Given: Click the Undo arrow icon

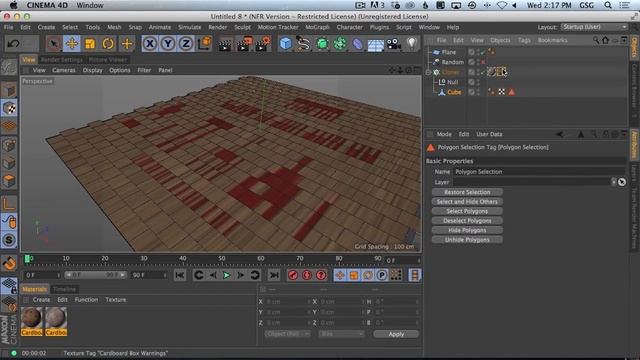Looking at the screenshot, I should click(13, 44).
